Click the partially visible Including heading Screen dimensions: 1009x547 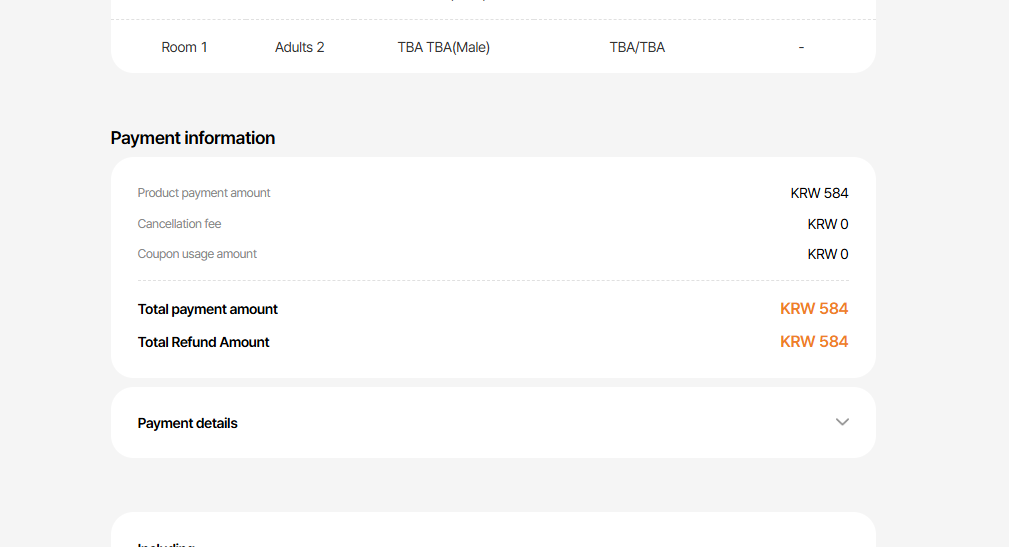[x=166, y=544]
